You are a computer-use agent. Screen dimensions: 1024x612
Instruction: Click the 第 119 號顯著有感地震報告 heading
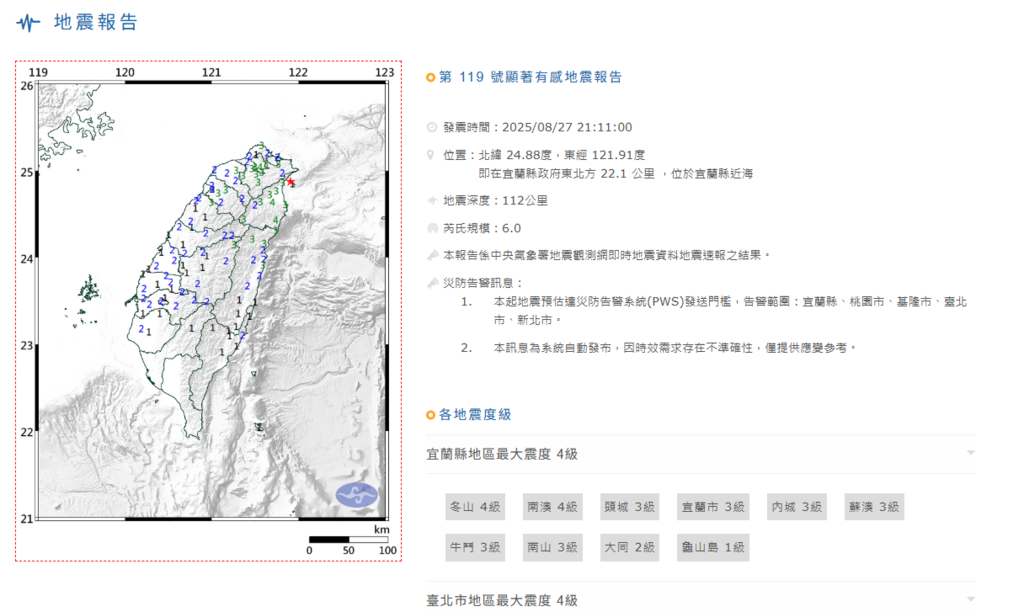[530, 77]
